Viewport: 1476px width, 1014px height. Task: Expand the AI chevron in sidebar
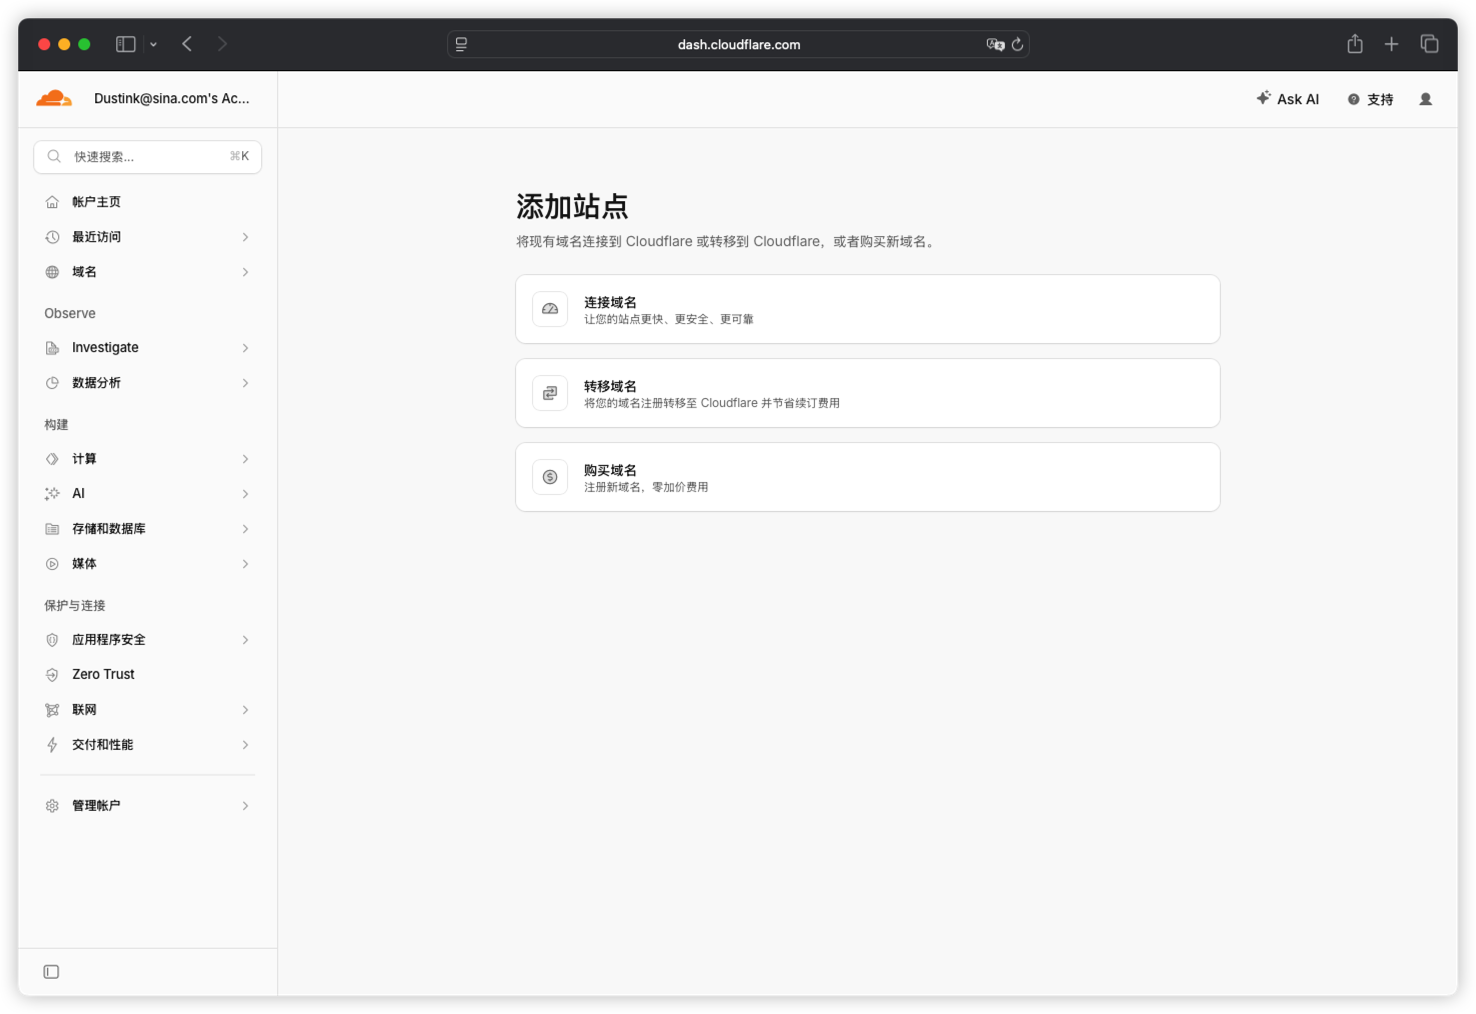click(x=245, y=494)
